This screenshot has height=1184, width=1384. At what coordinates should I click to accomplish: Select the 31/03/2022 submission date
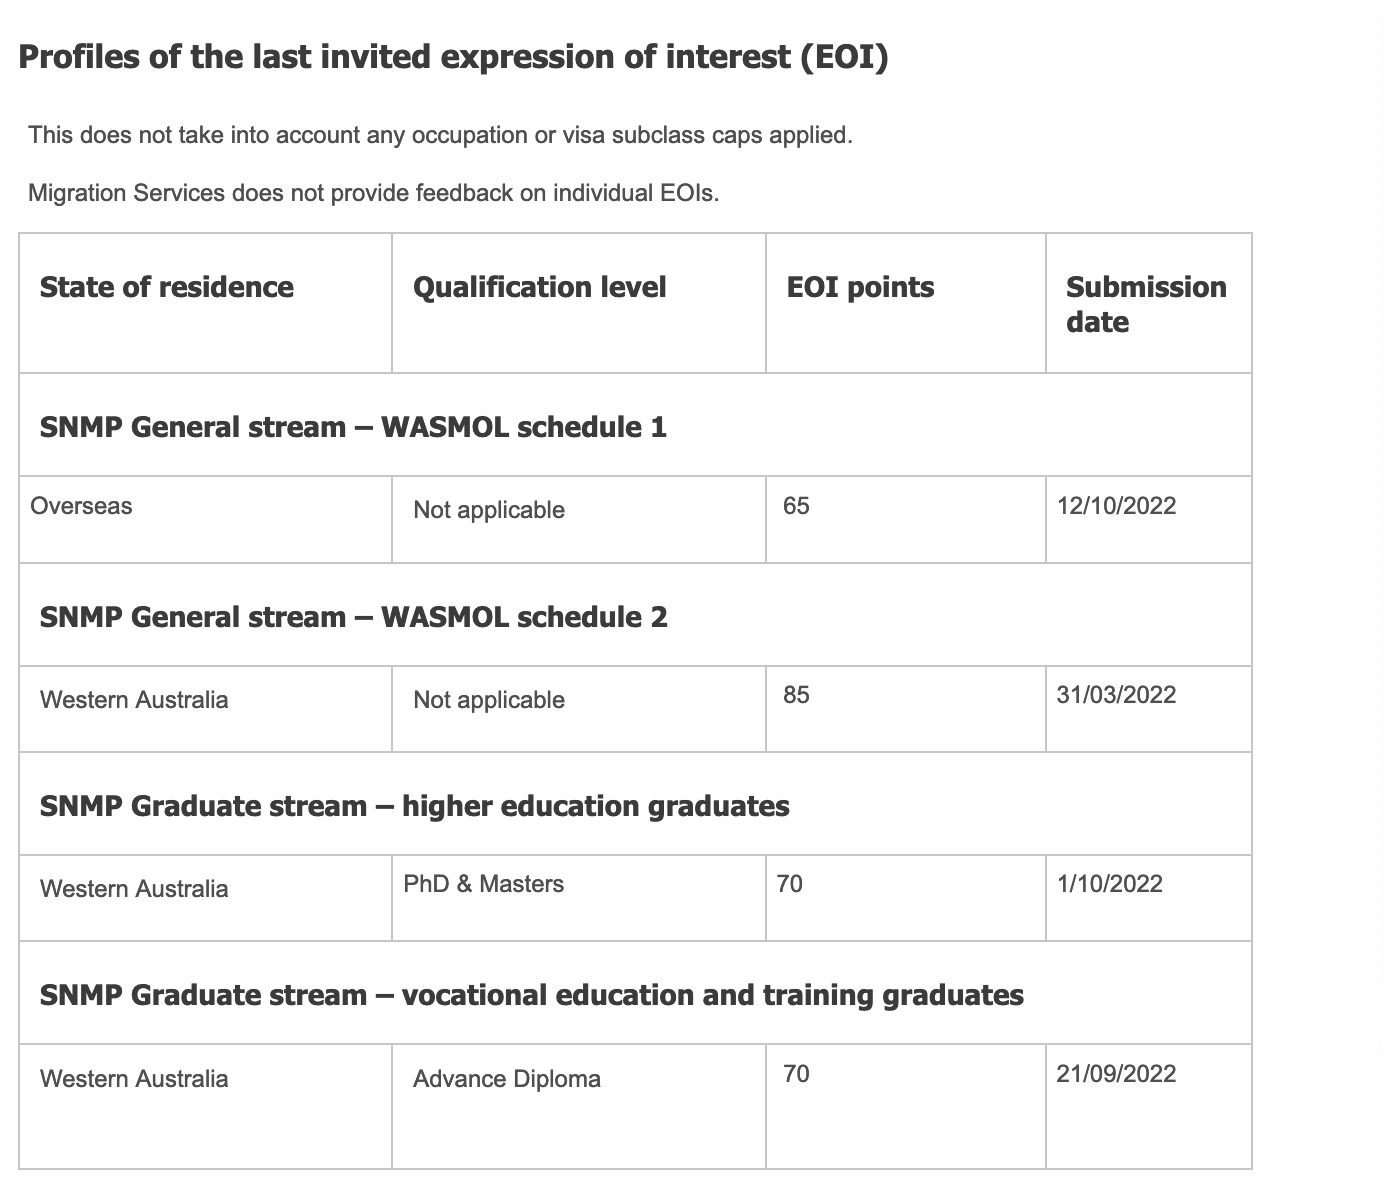click(x=1116, y=695)
